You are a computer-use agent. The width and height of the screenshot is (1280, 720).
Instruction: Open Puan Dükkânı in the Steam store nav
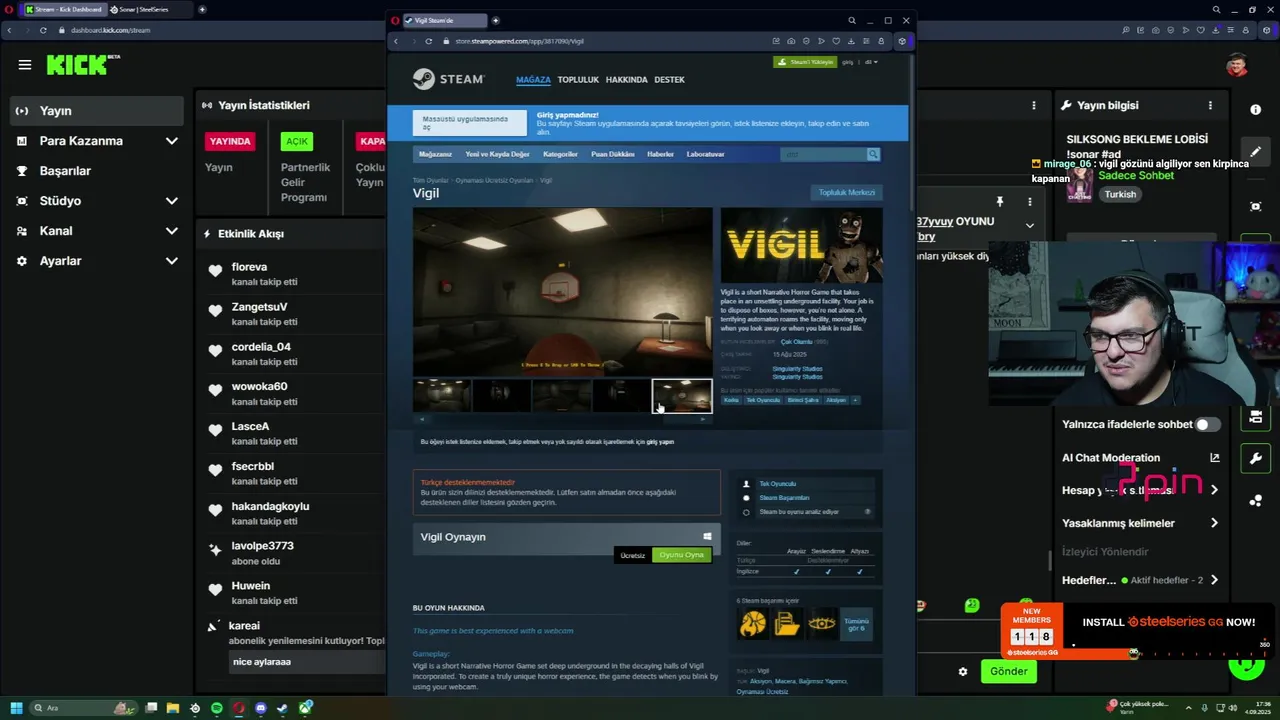point(612,154)
